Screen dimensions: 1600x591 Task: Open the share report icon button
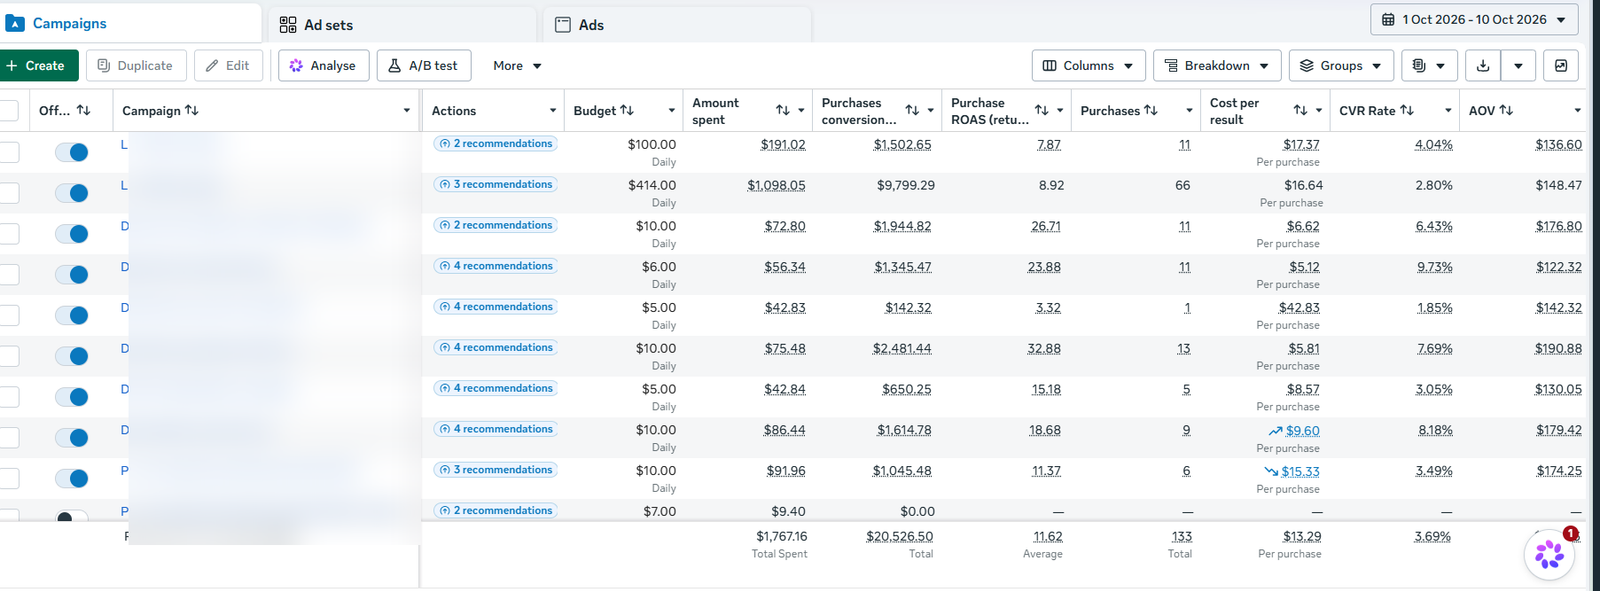[x=1561, y=66]
